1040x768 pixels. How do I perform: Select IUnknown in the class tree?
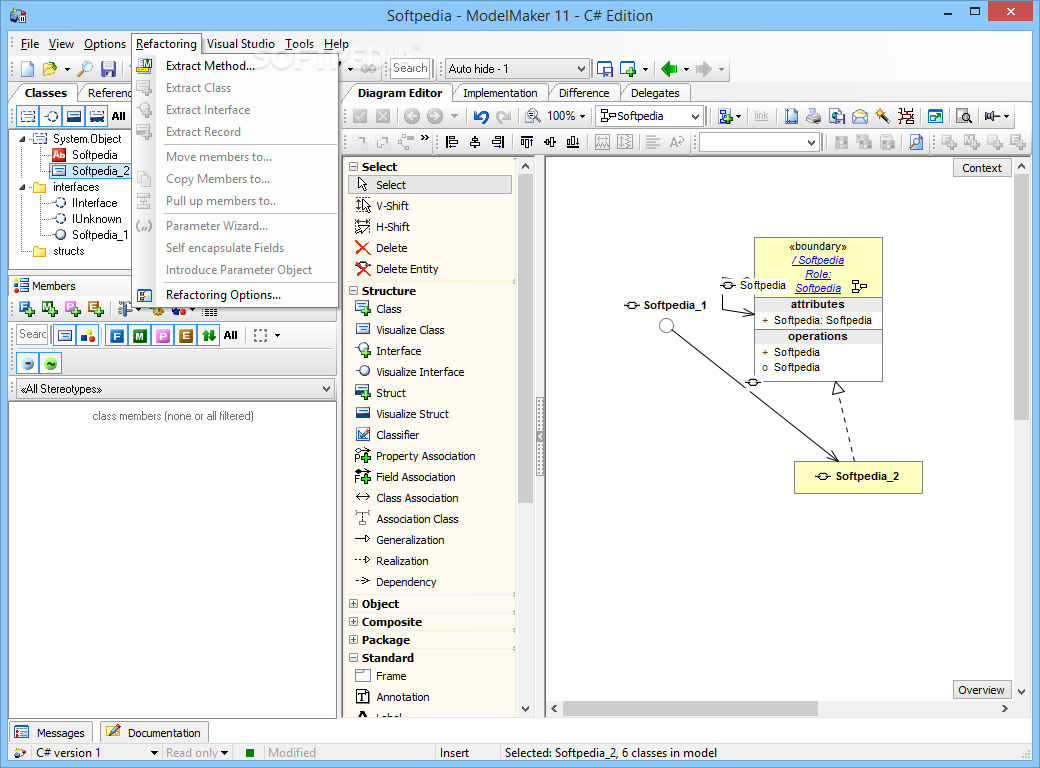pyautogui.click(x=97, y=219)
